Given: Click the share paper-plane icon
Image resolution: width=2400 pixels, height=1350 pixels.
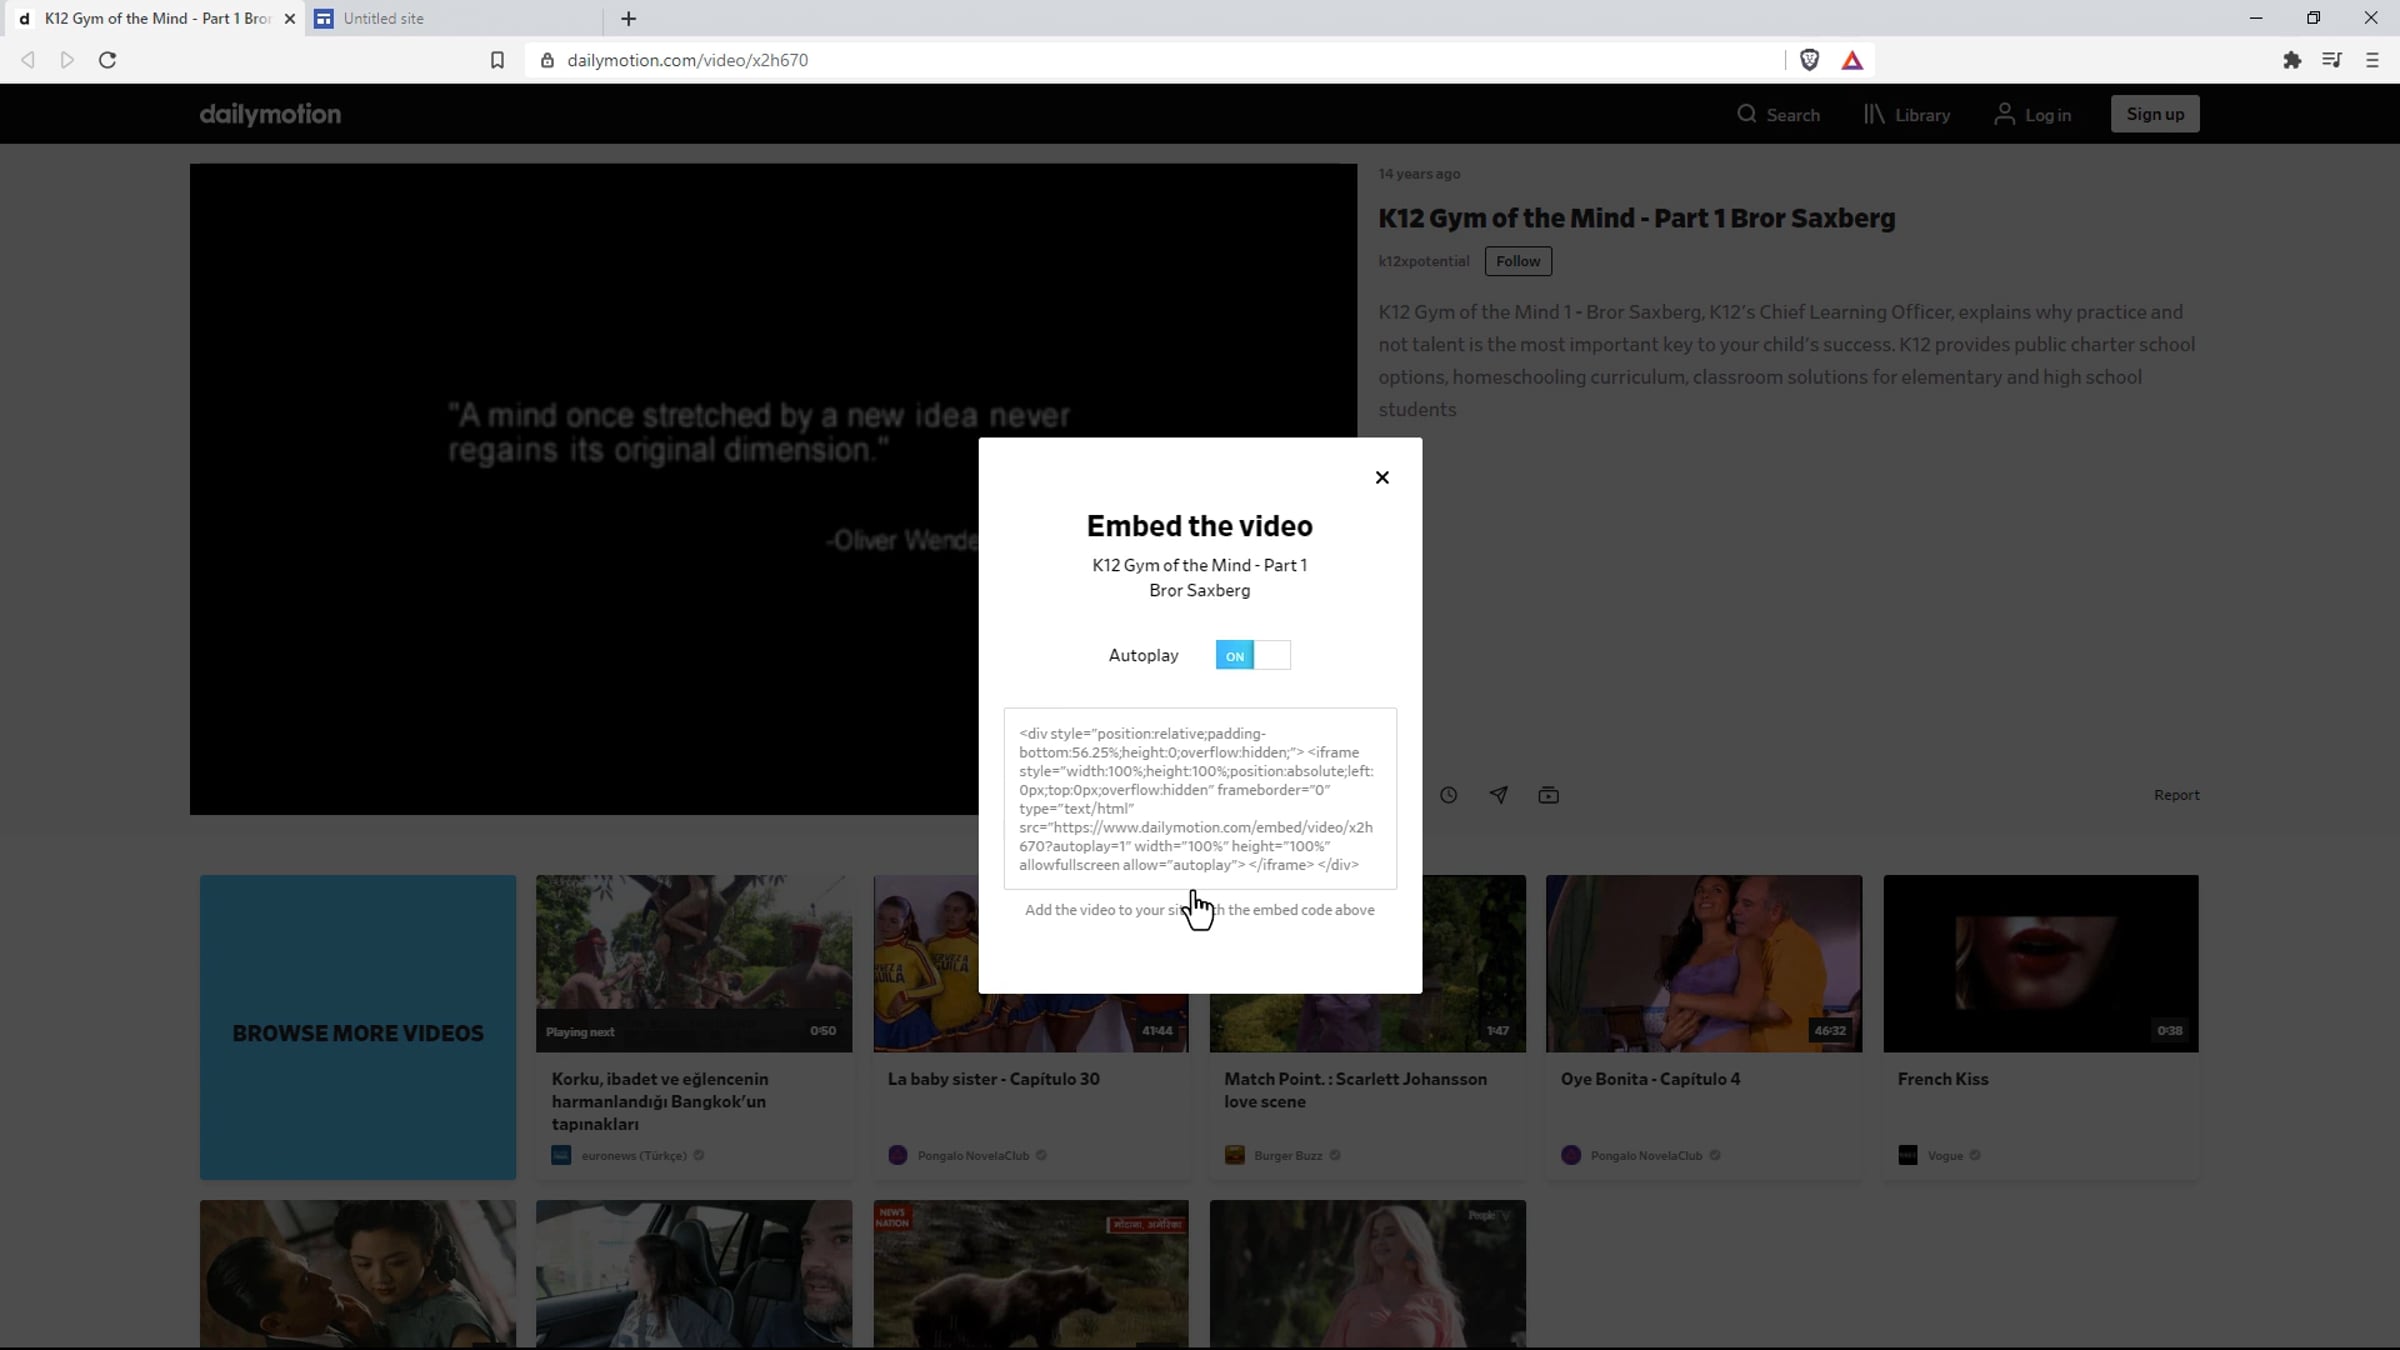Looking at the screenshot, I should pos(1498,795).
